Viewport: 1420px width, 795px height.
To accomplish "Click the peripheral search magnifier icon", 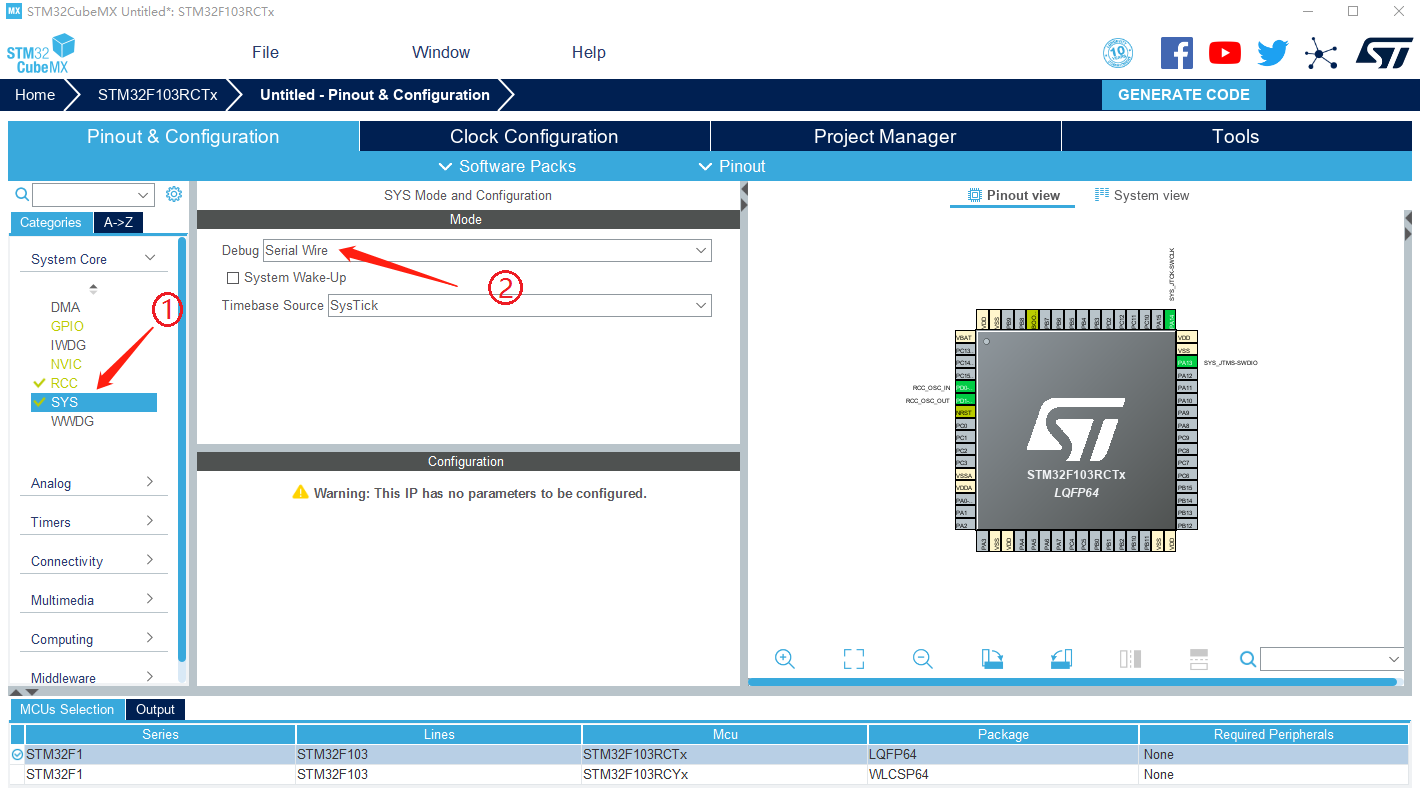I will (x=22, y=194).
